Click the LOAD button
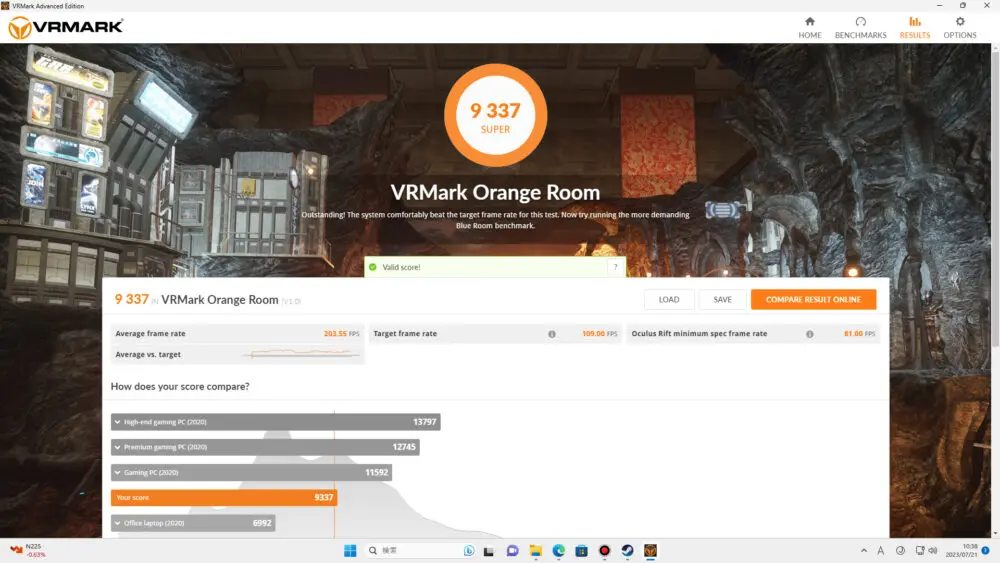The height and width of the screenshot is (563, 1000). (668, 299)
